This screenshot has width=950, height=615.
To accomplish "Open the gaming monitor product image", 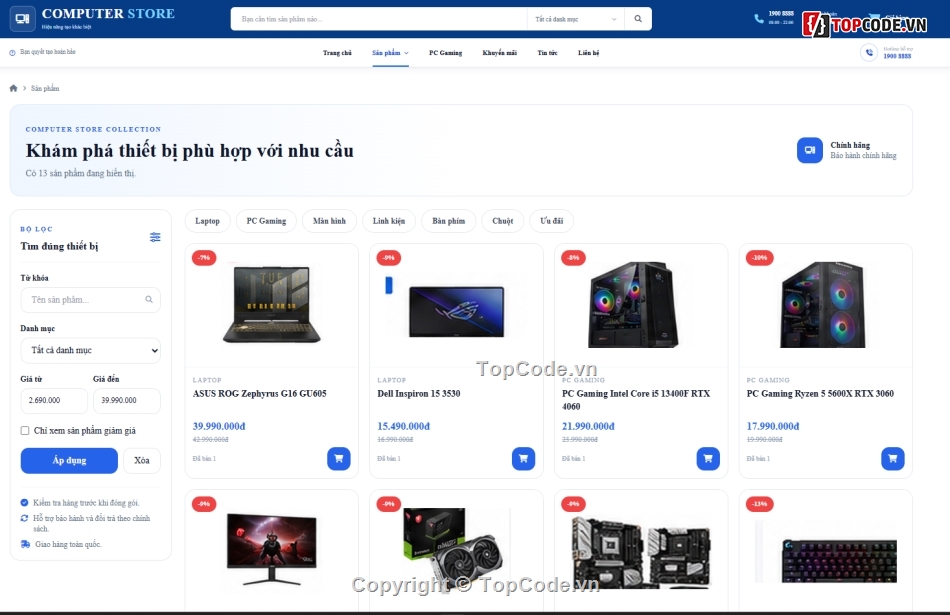I will [271, 548].
